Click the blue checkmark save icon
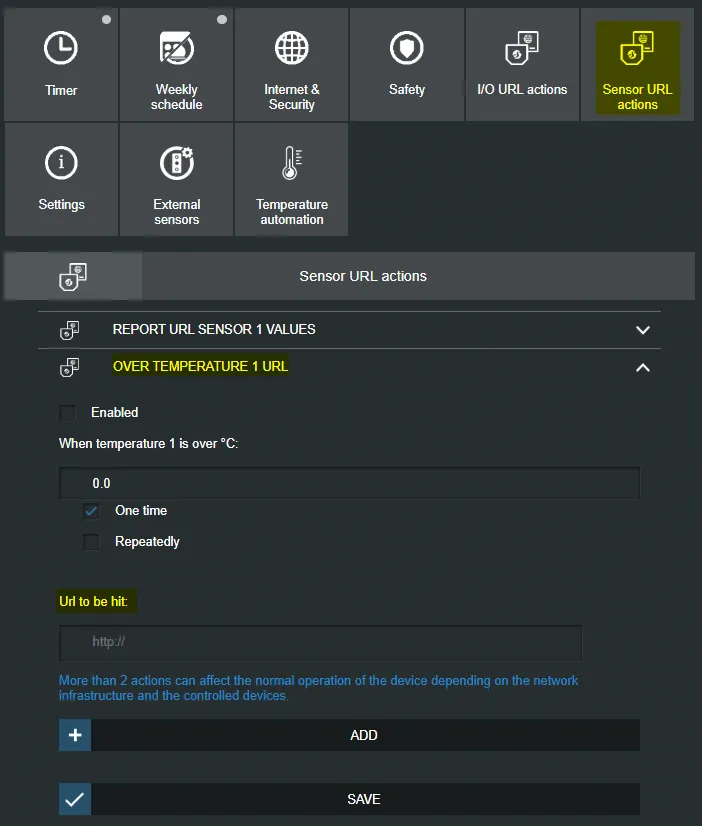 (74, 798)
